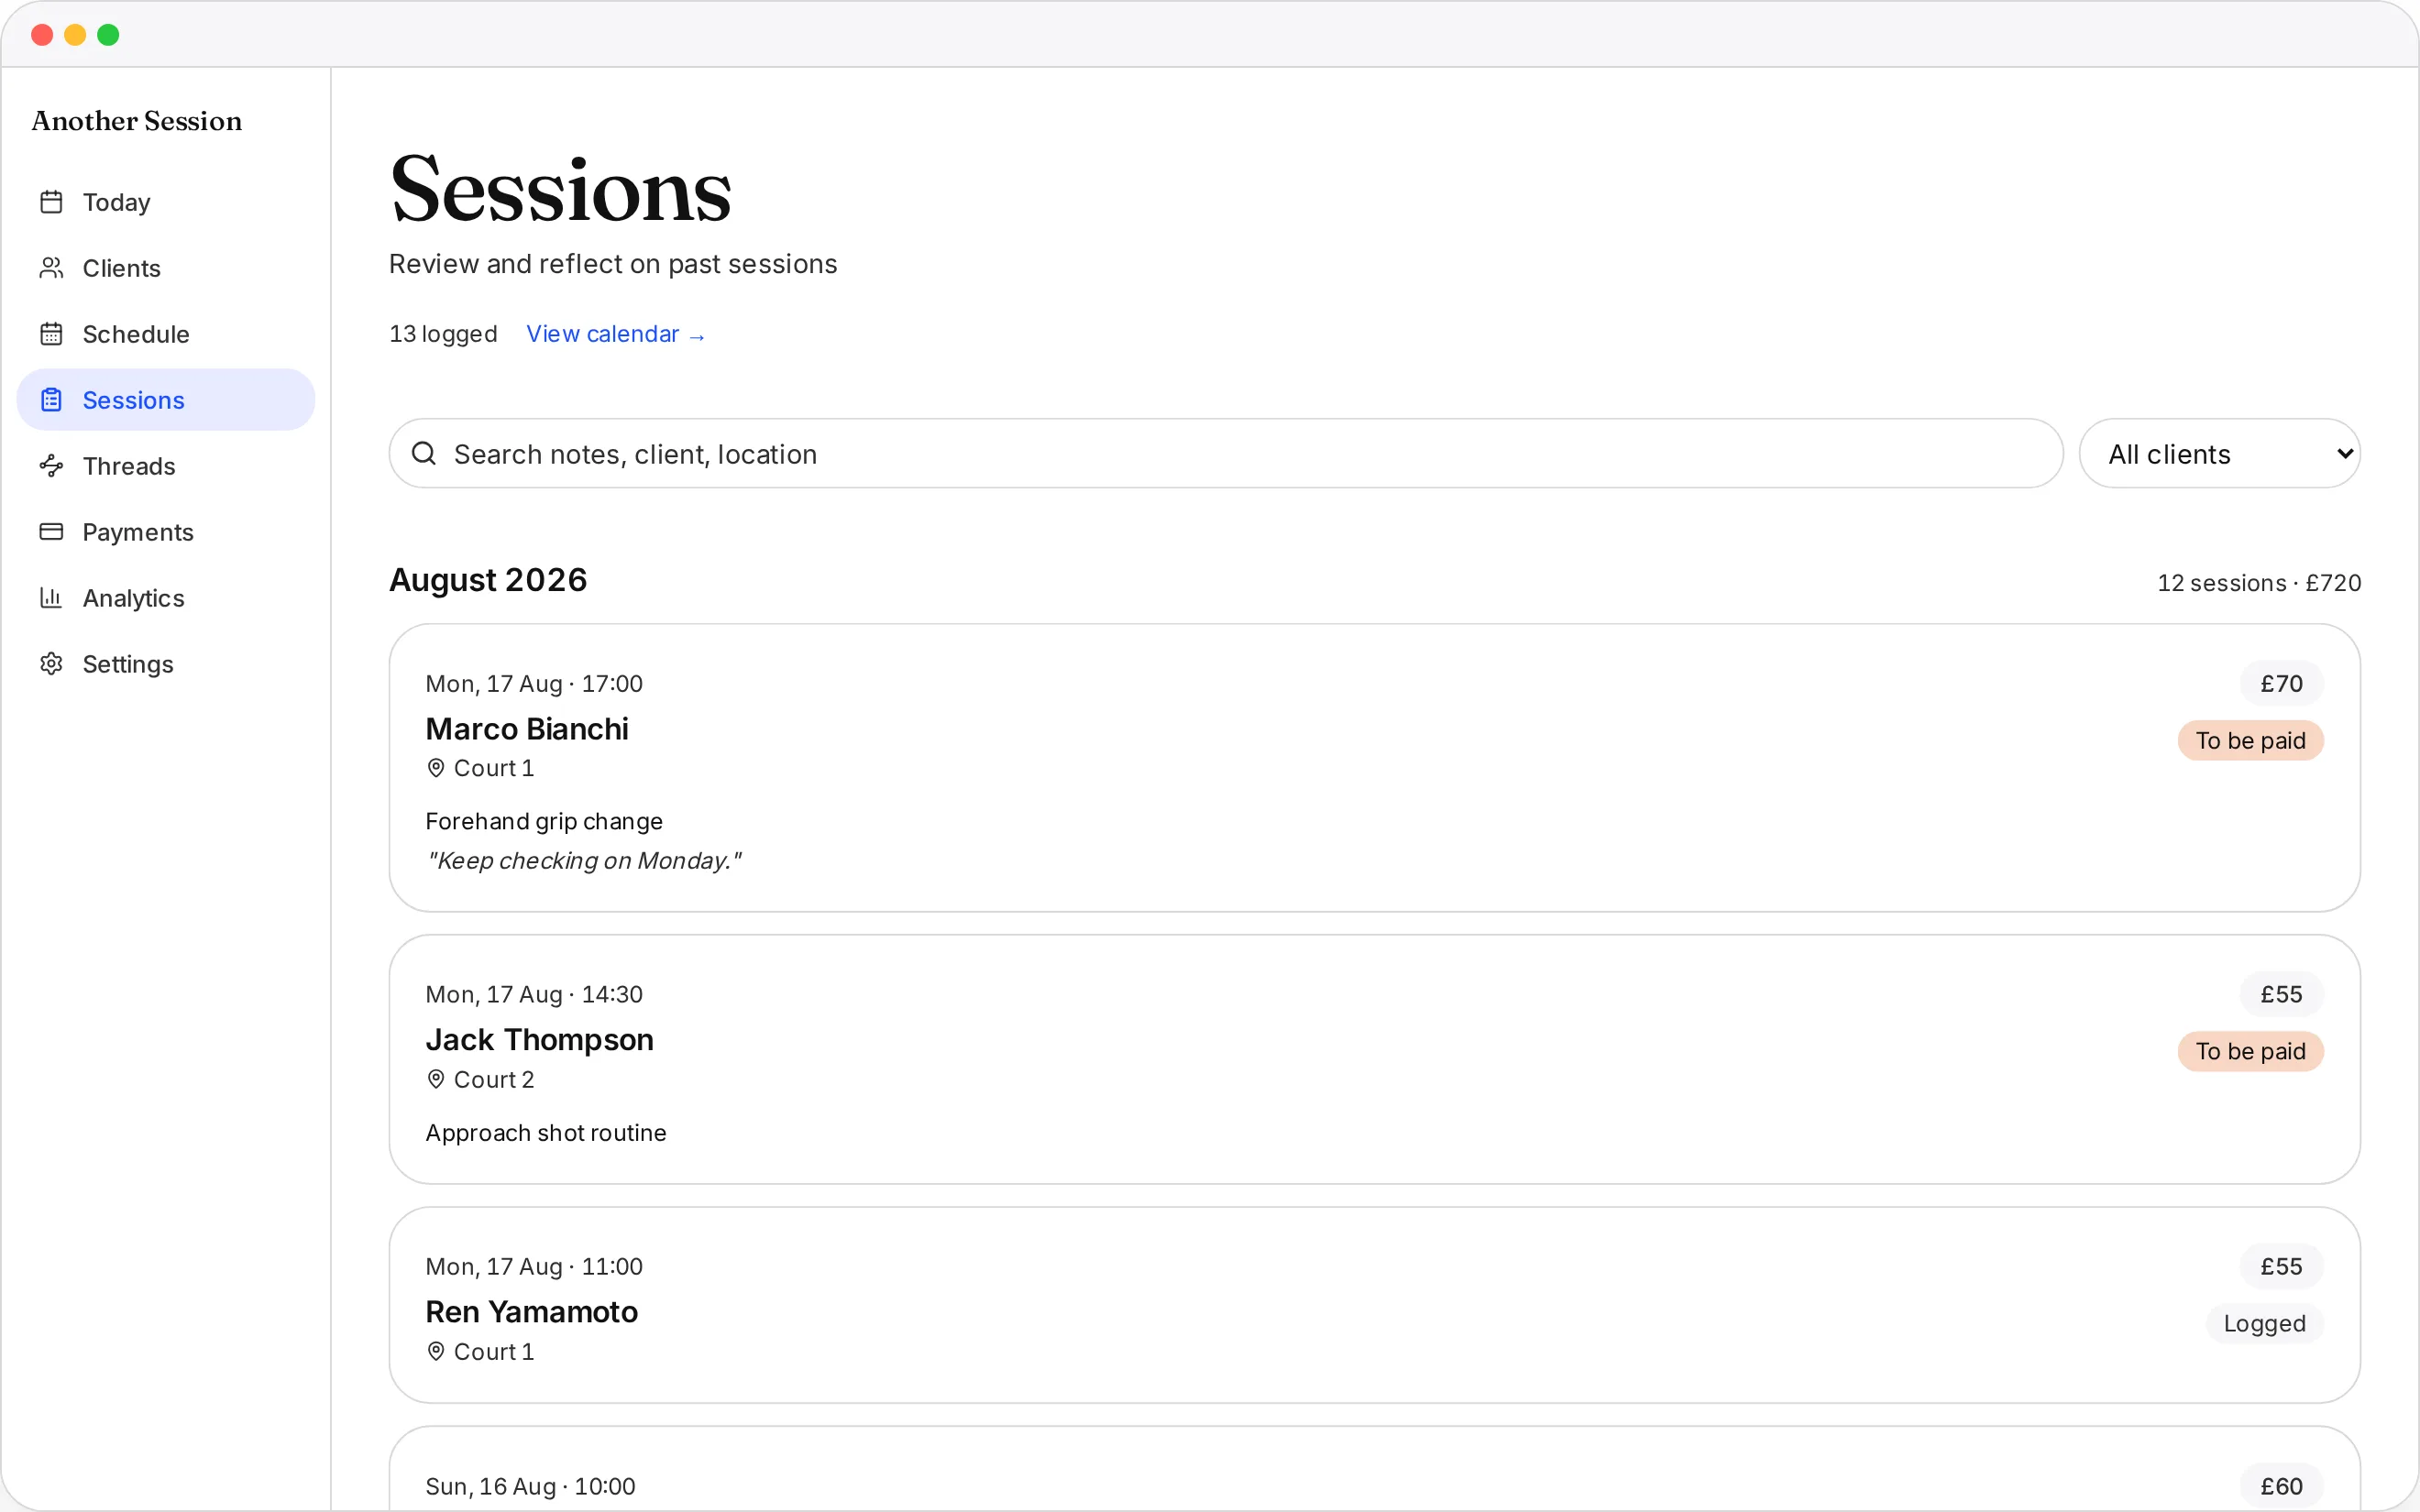Open the Settings label in sidebar
2420x1512 pixels.
(128, 664)
